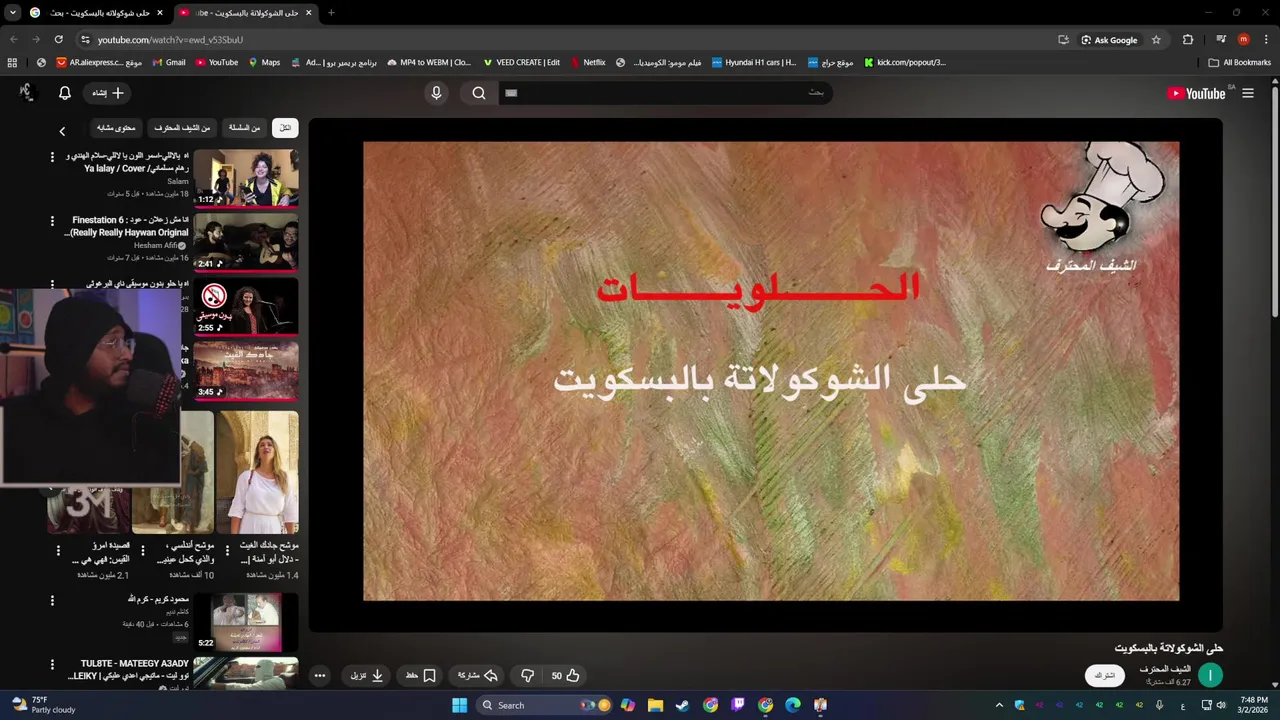The height and width of the screenshot is (720, 1280).
Task: Open the محمود كريم 5:22 thumbnail
Action: 245,622
